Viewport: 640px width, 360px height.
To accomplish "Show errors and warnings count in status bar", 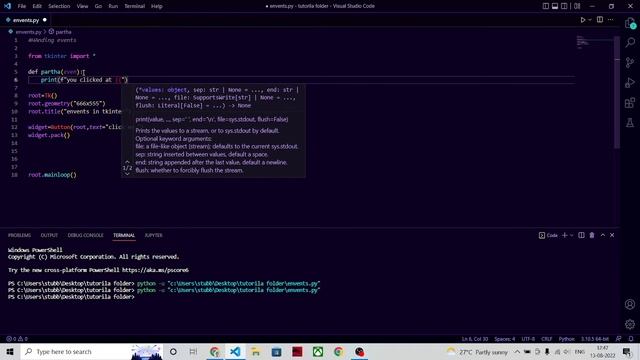I will [17, 339].
